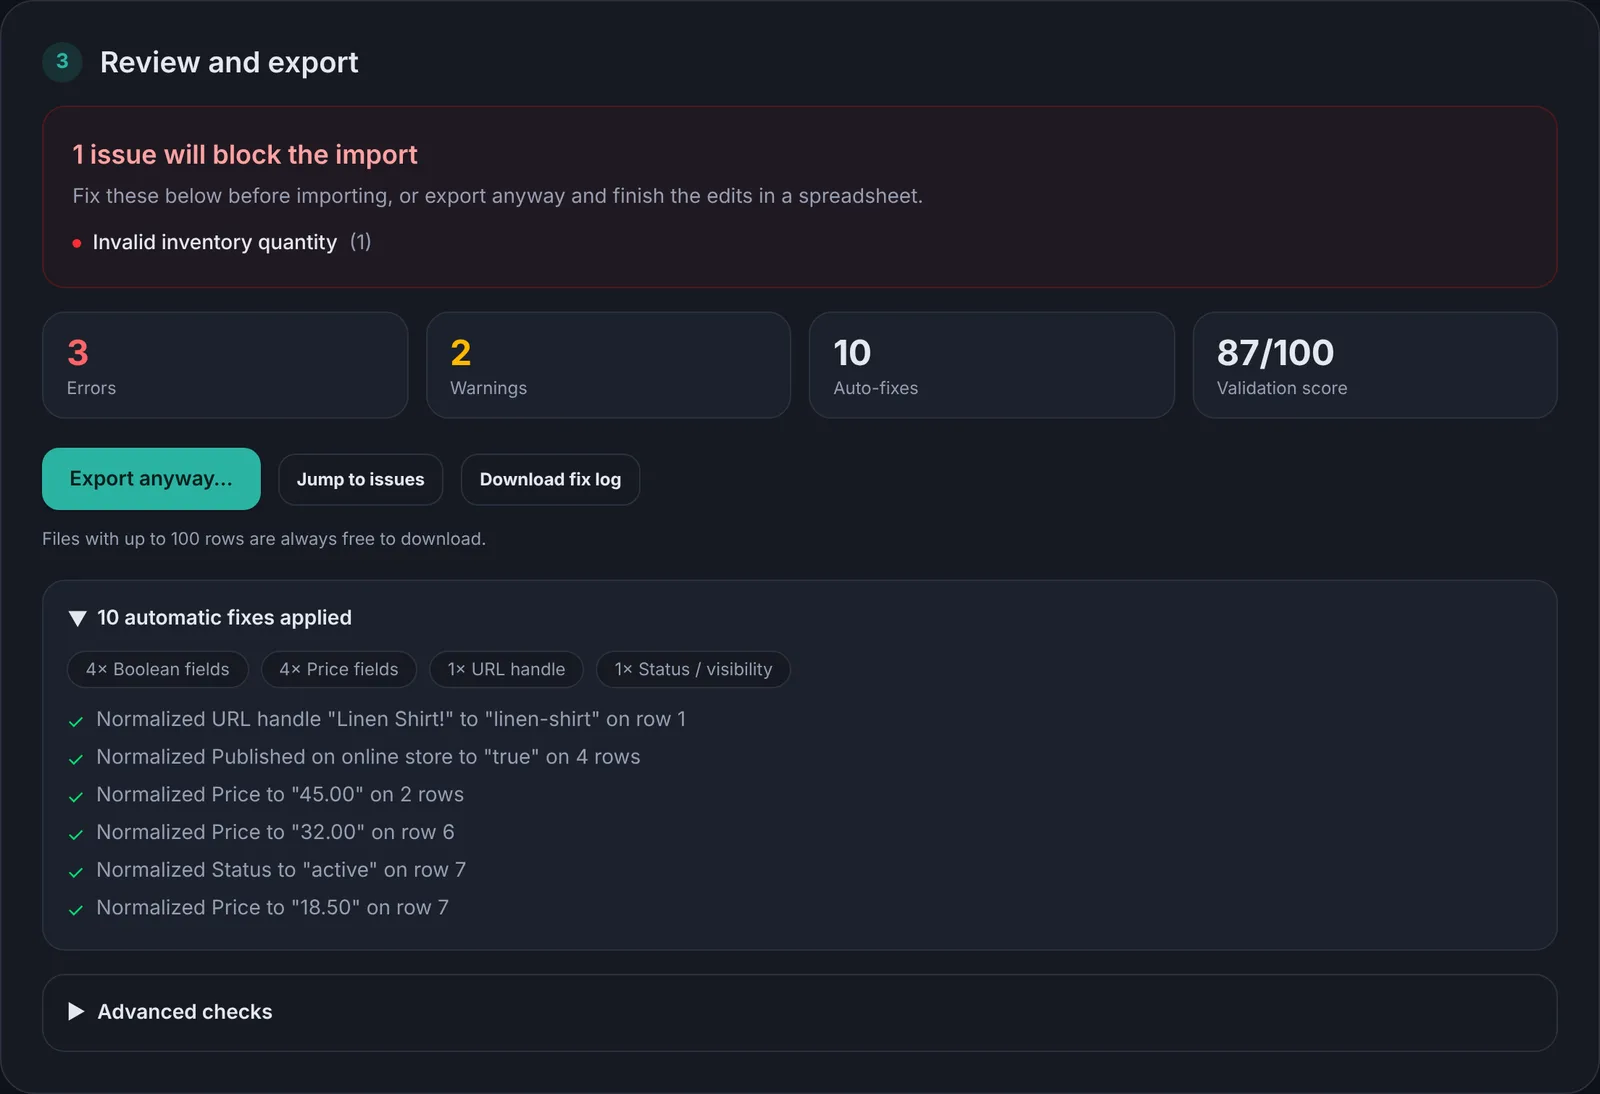Click "Normalized Price to "32.00" on row 6"
1600x1094 pixels.
tap(275, 832)
